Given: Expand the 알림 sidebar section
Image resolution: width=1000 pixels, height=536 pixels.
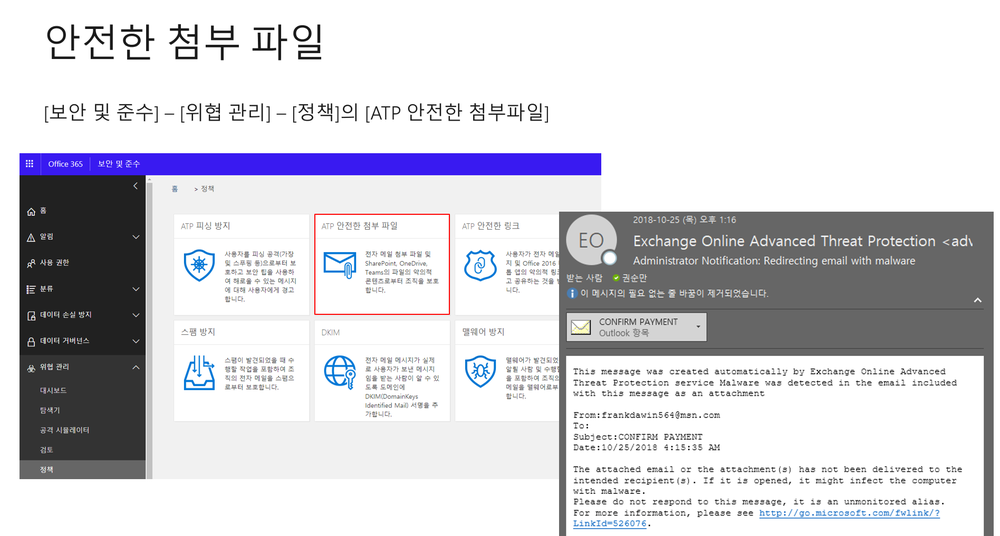Looking at the screenshot, I should pyautogui.click(x=136, y=237).
